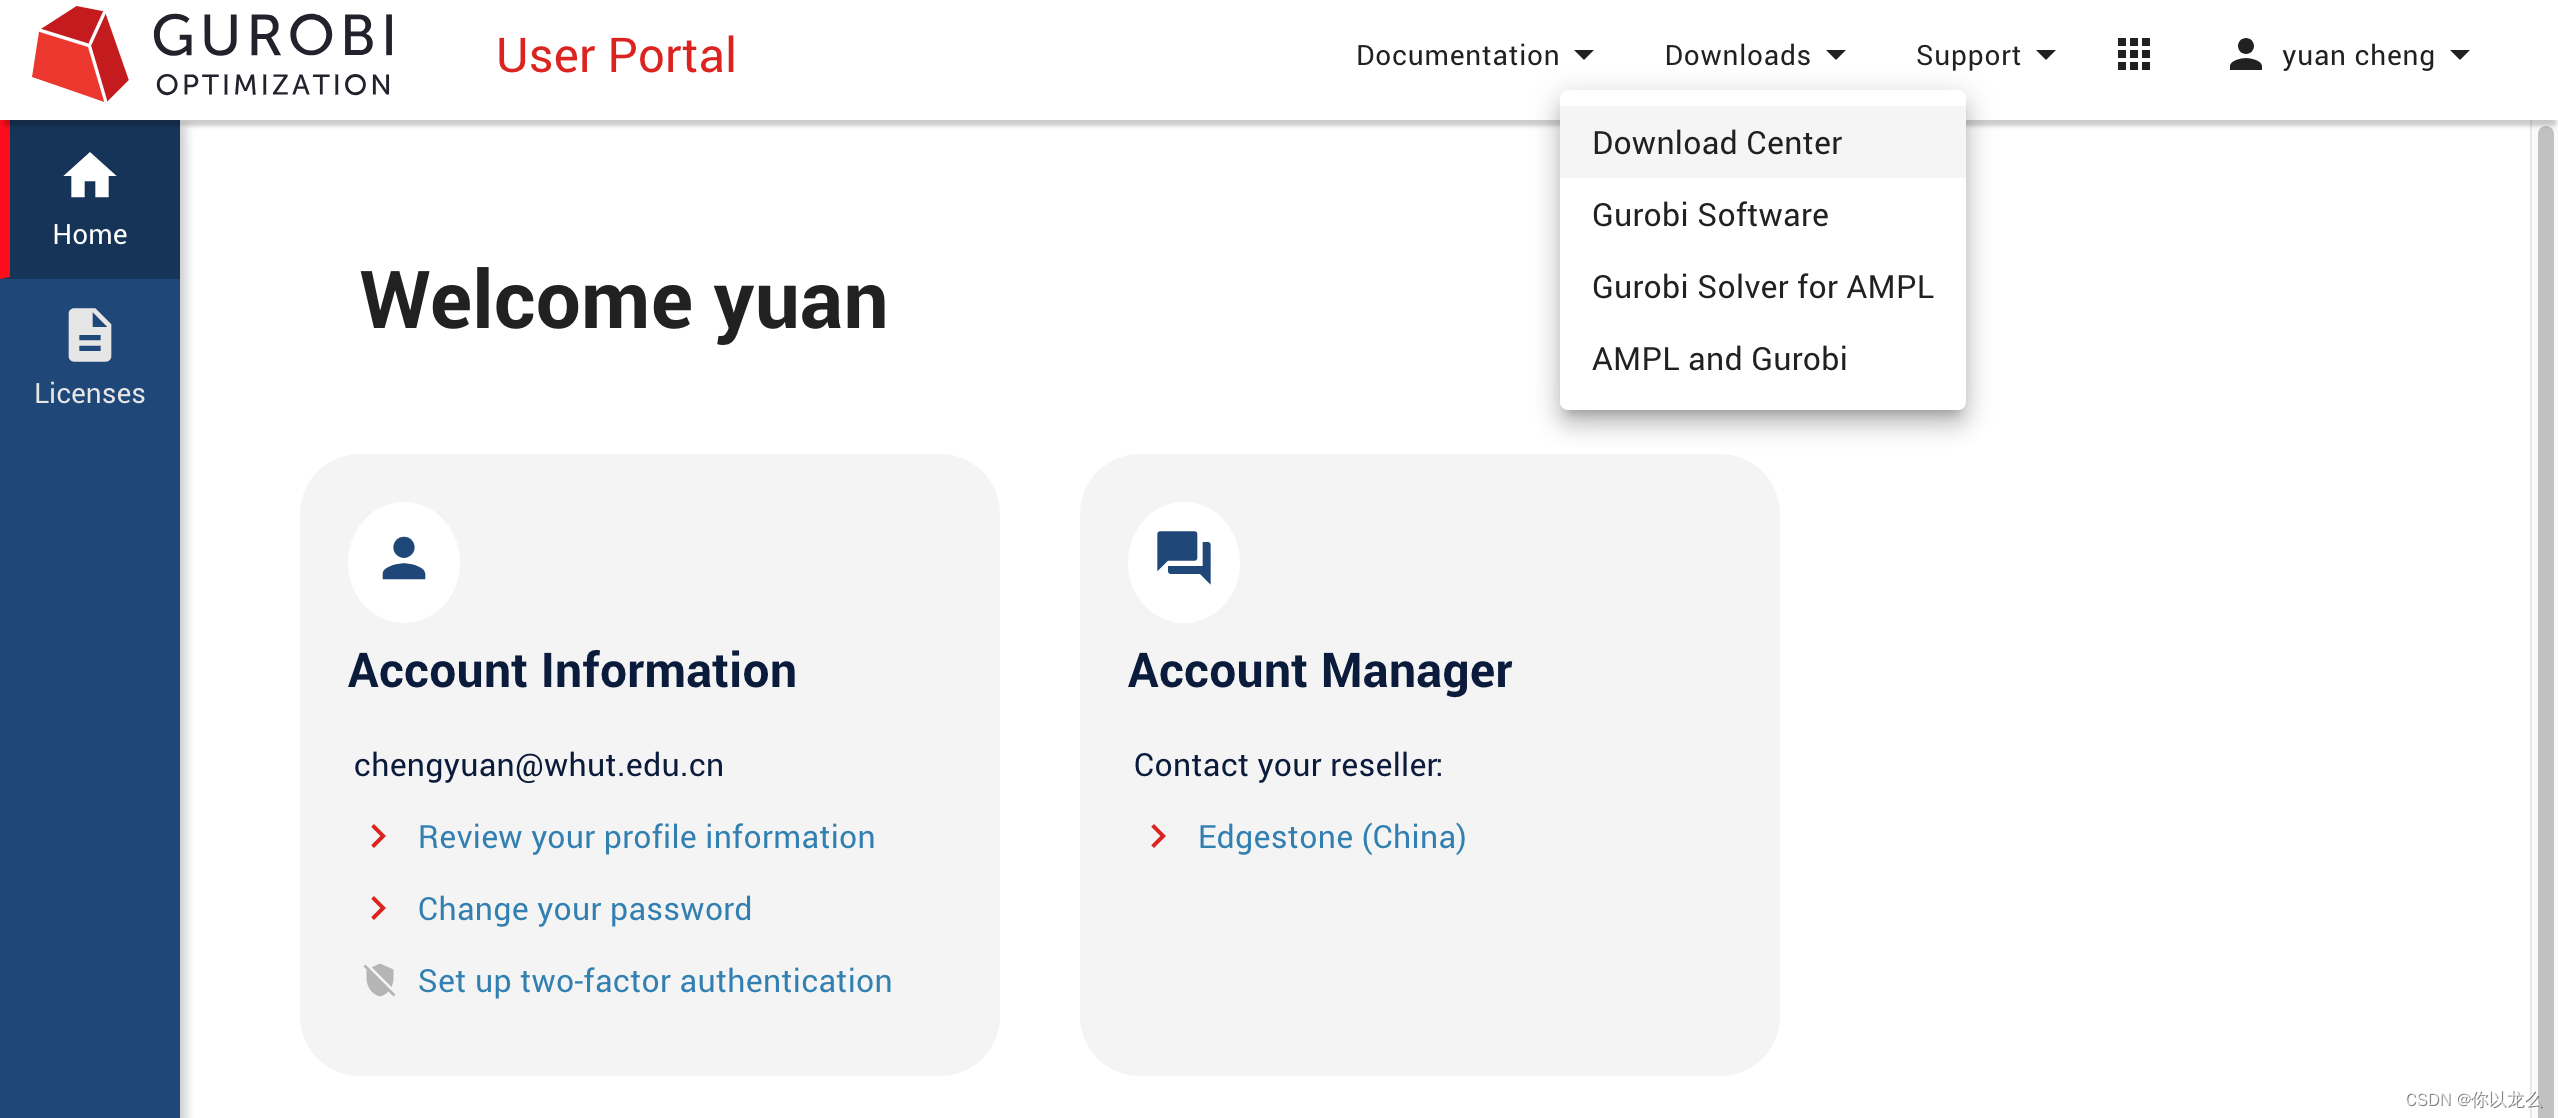Open the apps grid icon
2558x1118 pixels.
2133,55
